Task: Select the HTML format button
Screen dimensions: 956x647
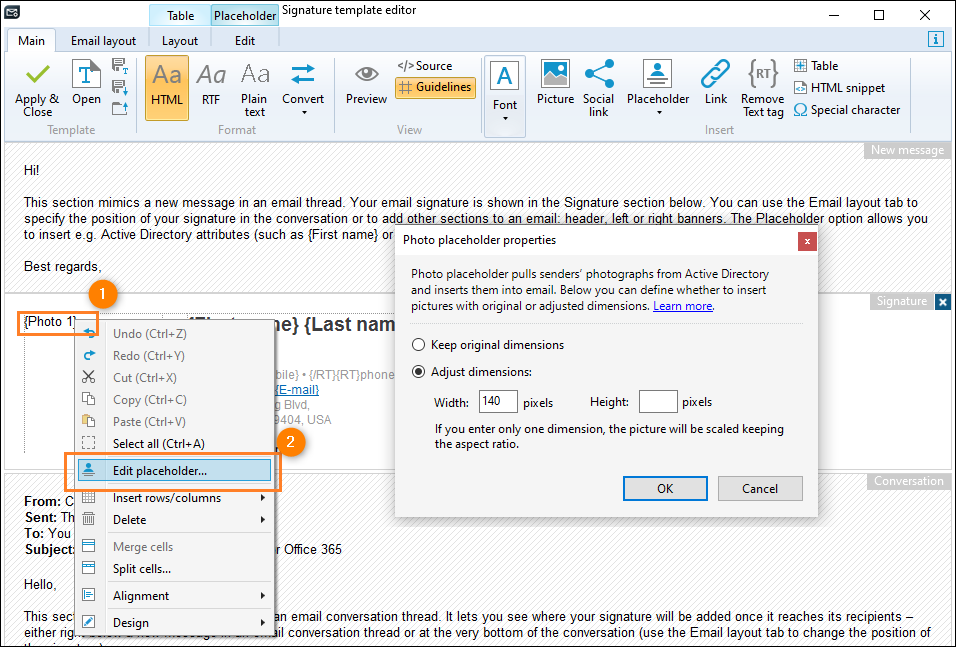Action: tap(167, 88)
